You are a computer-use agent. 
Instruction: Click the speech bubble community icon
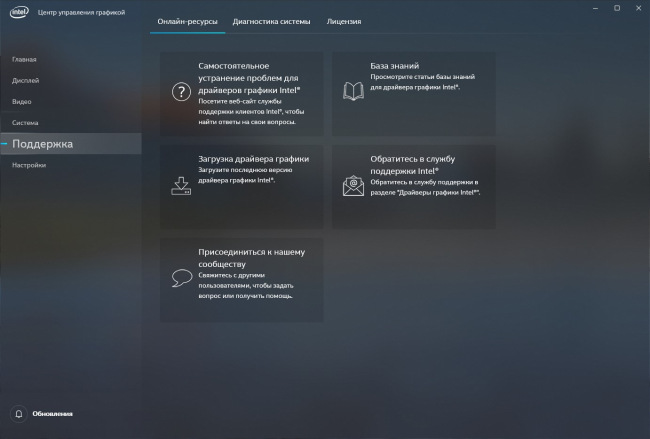tap(182, 278)
